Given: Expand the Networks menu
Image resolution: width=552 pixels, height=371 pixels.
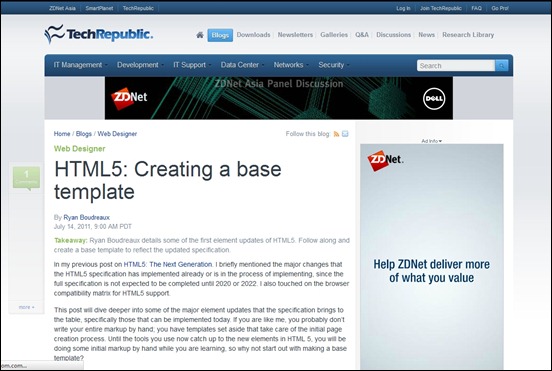Looking at the screenshot, I should [290, 65].
